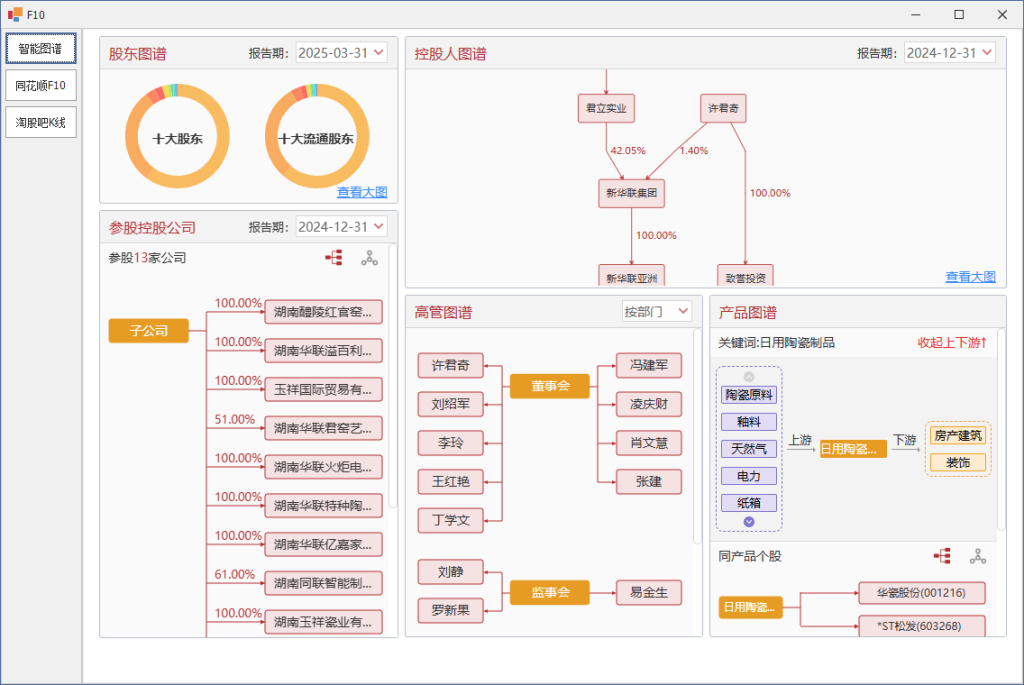1024x685 pixels.
Task: Select subsidiary 湖南华联君窑艺...
Action: (323, 428)
